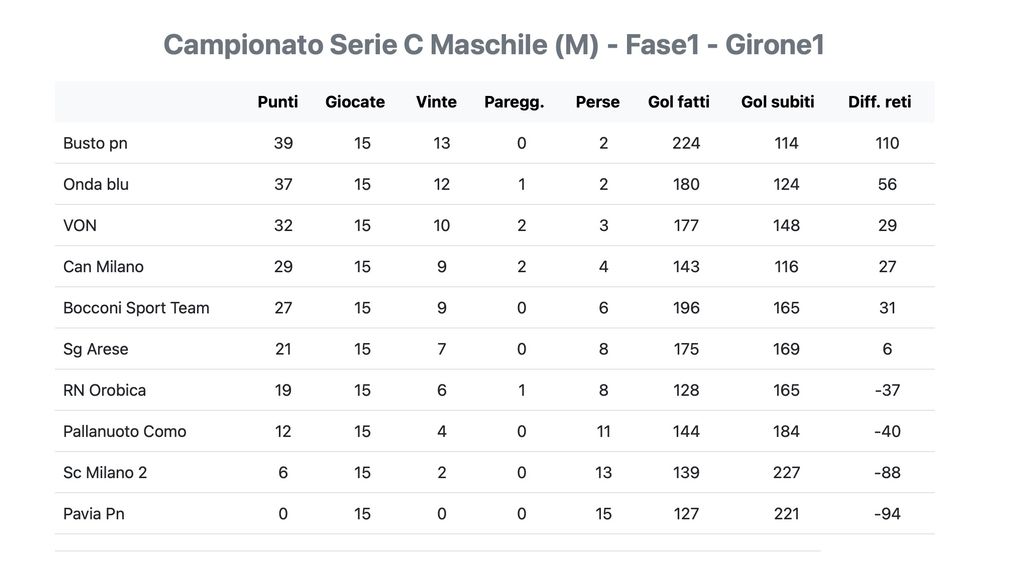Screen dimensions: 1024x561
Task: Click Pallanuoto Como team name
Action: (124, 431)
